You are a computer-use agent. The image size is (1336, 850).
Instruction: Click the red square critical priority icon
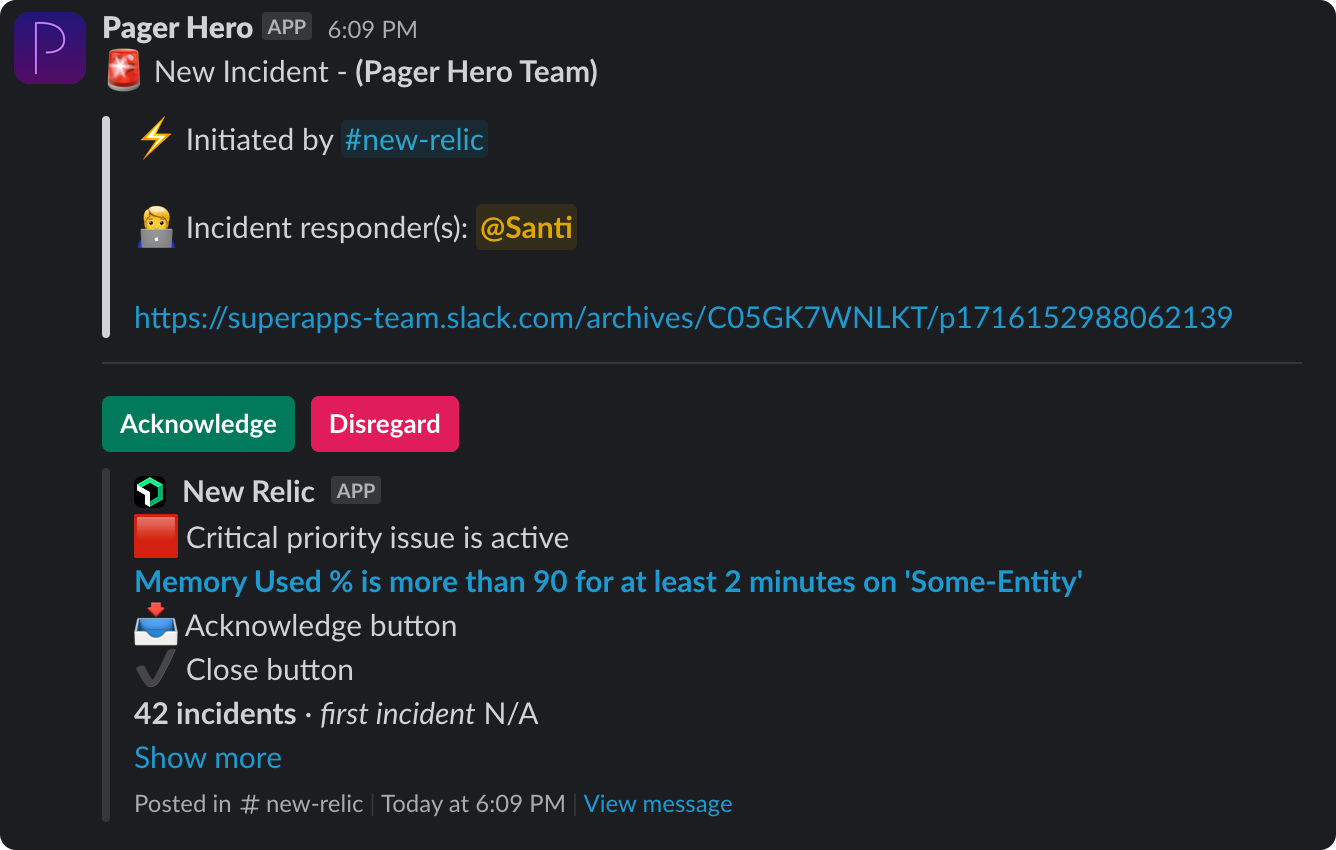(156, 537)
